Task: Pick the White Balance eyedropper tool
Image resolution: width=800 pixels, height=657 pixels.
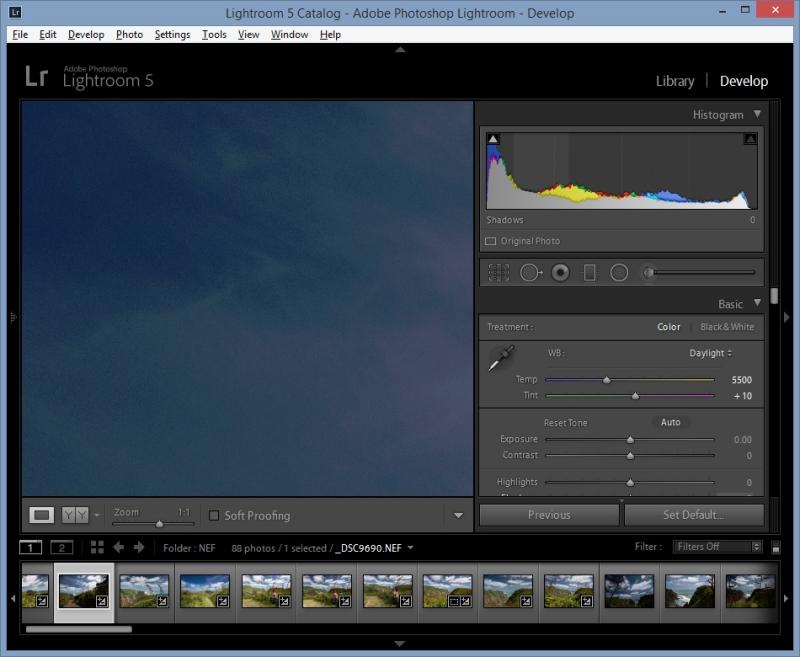Action: coord(501,358)
